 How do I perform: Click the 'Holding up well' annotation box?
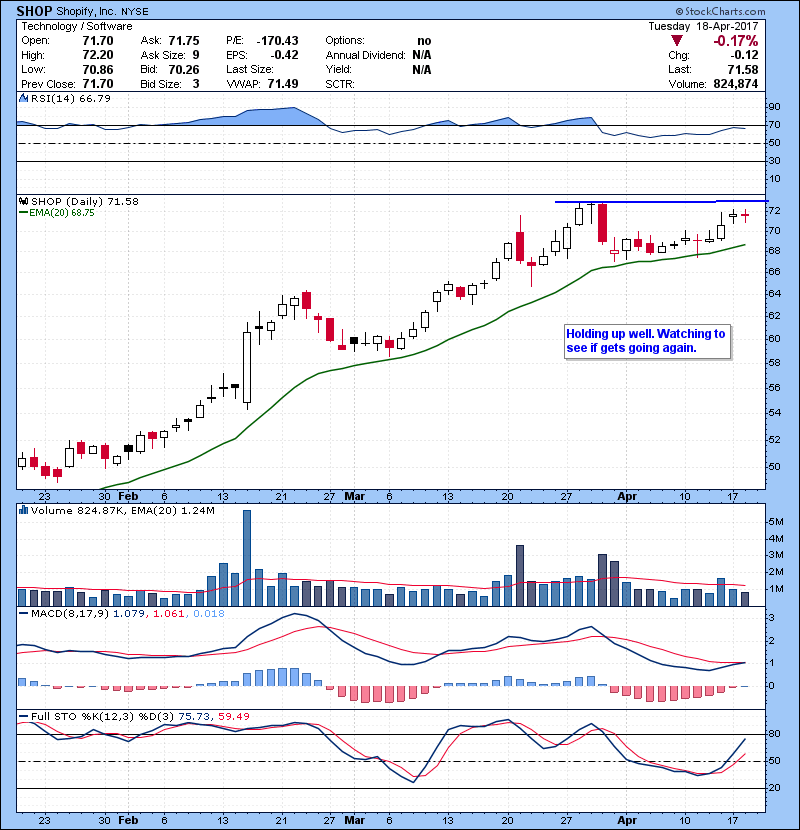click(647, 341)
